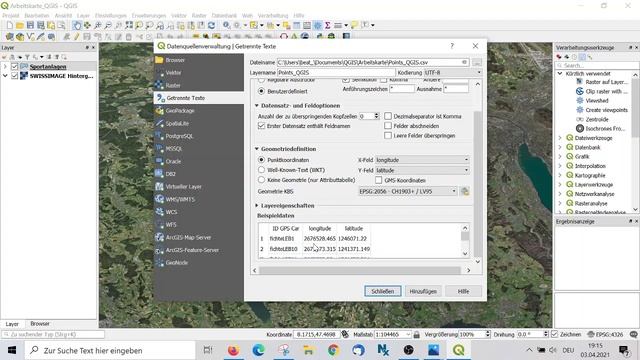Toggle Erster Datensatz enthält Feldnamen checkbox

[261, 126]
